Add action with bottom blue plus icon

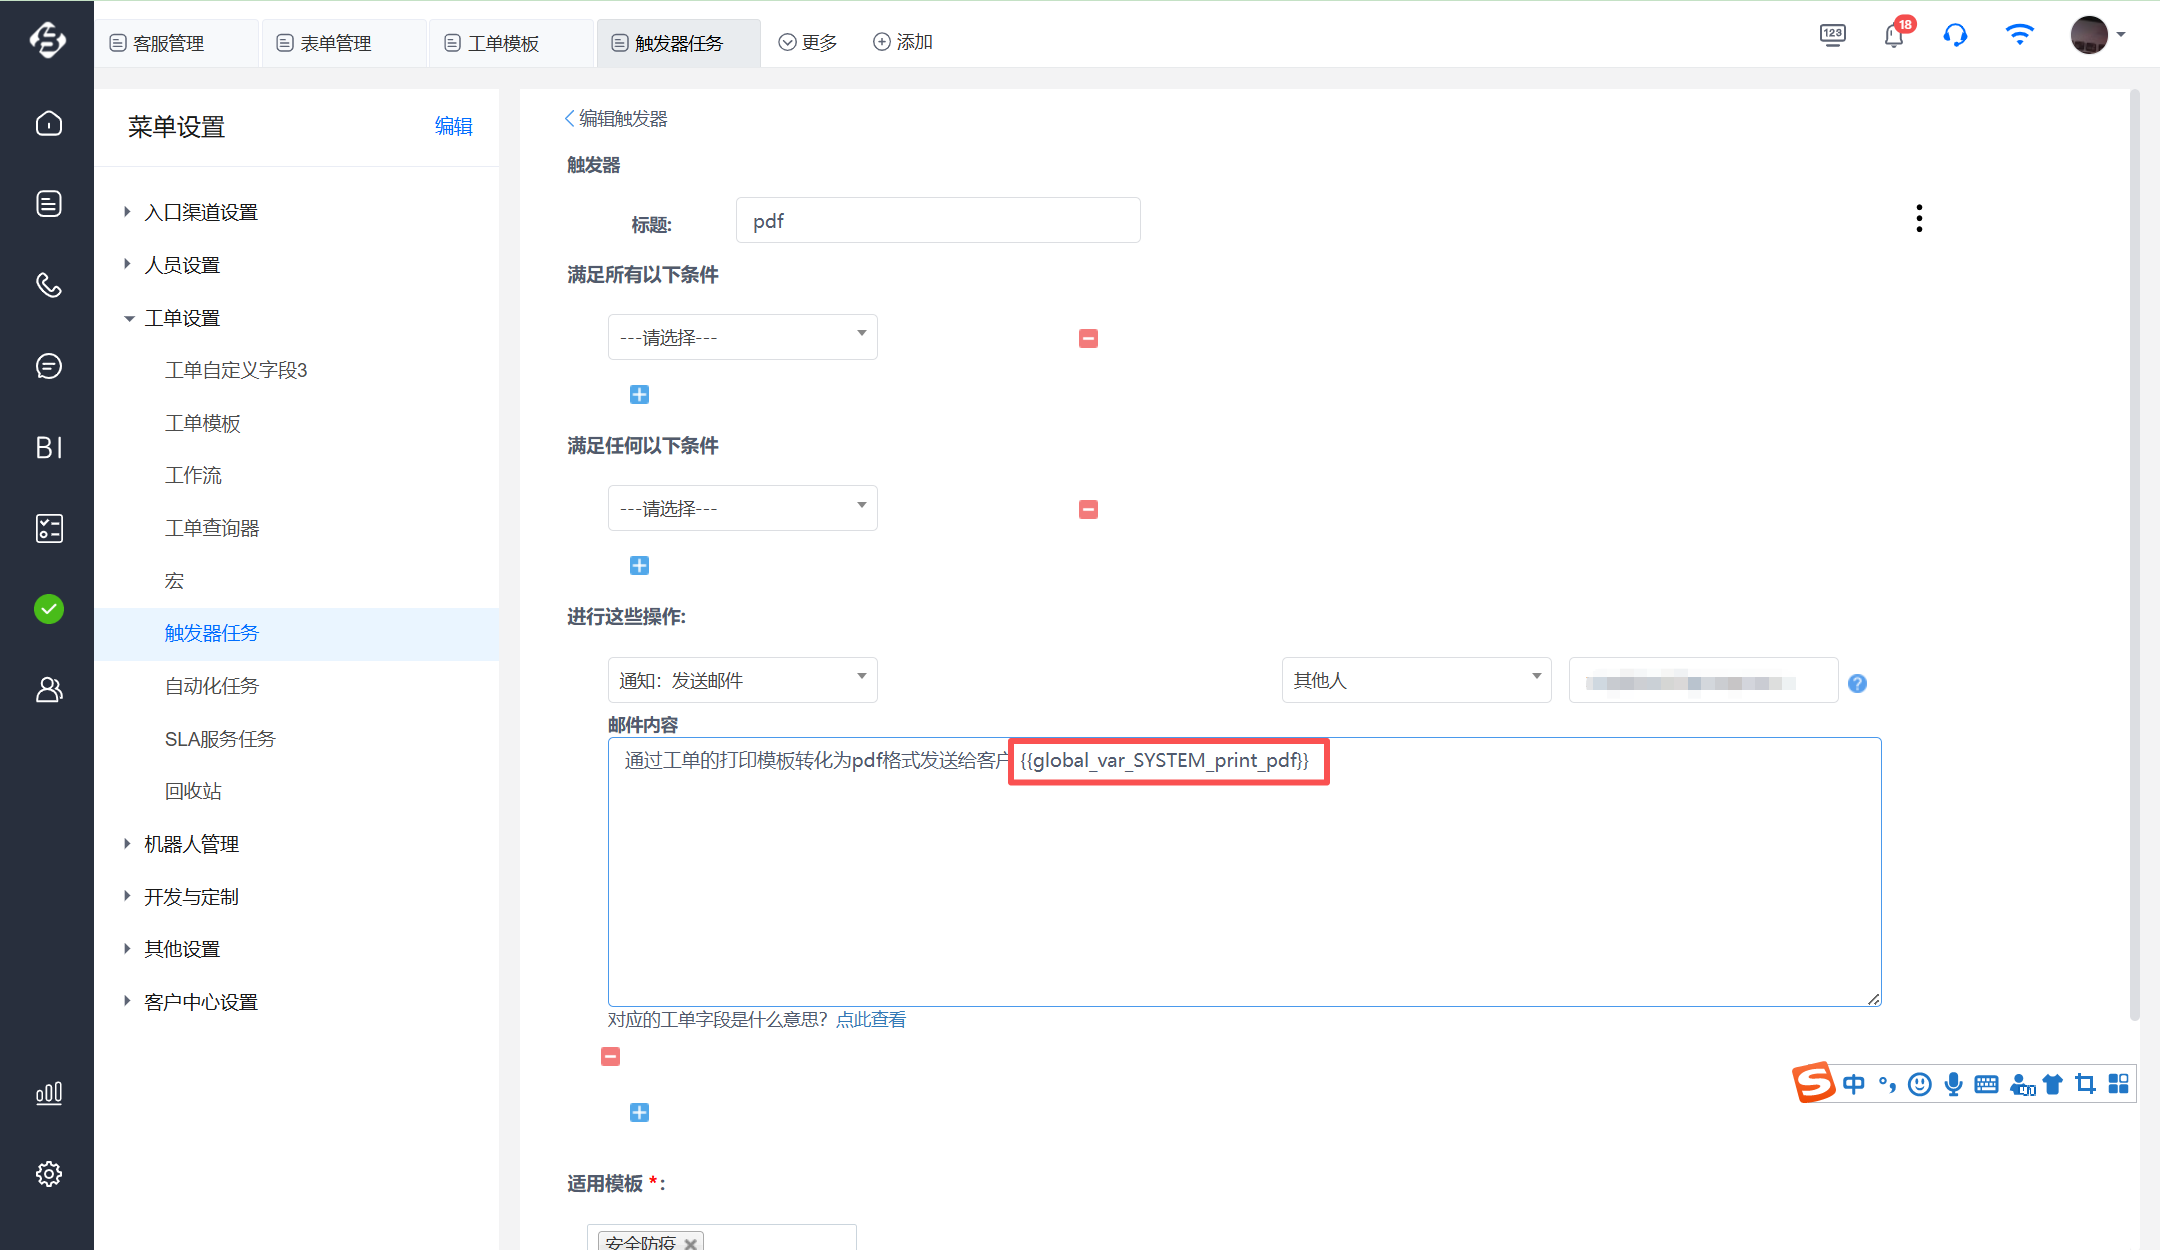(639, 1112)
